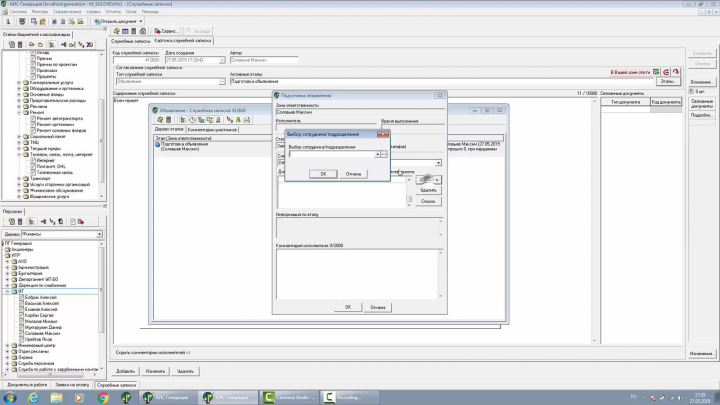The image size is (720, 405).
Task: Click the grid icon beside the zone-of-responsibility label
Action: click(656, 72)
